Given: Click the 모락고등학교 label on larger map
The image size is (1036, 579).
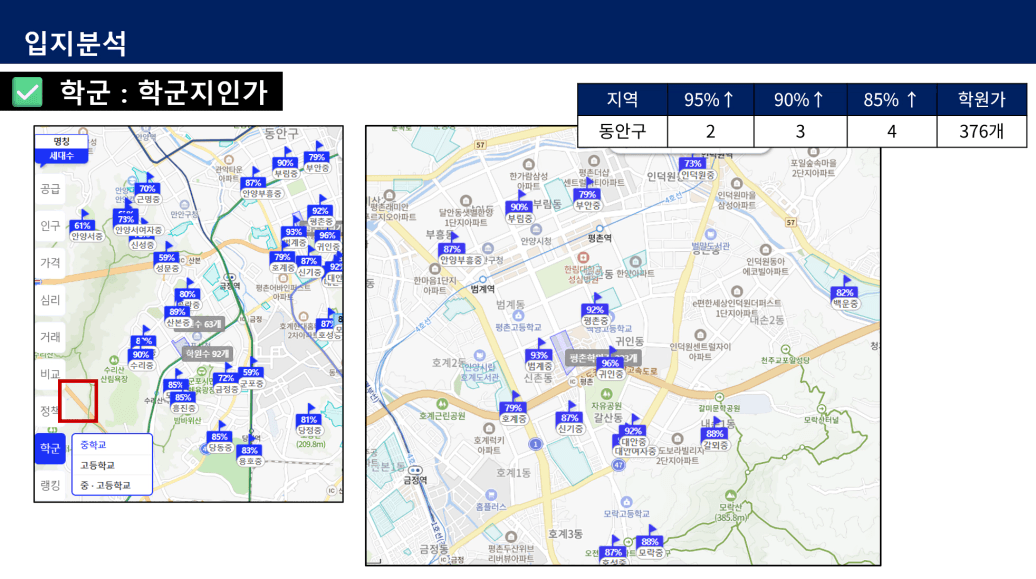Looking at the screenshot, I should (626, 514).
